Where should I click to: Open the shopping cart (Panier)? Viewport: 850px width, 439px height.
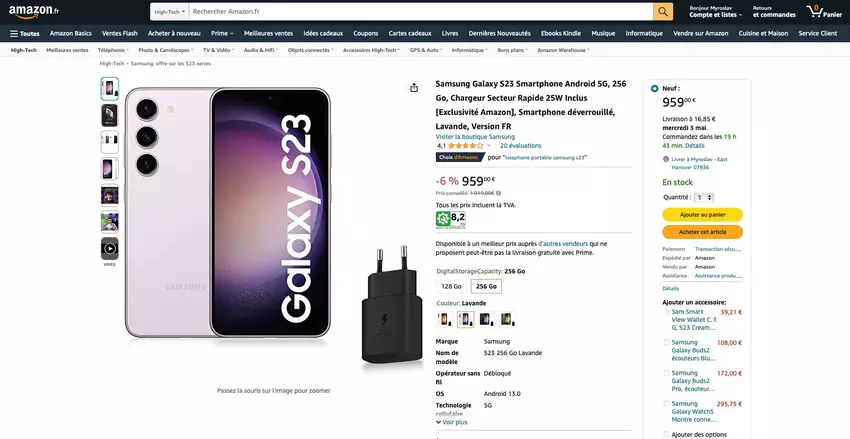[x=825, y=11]
